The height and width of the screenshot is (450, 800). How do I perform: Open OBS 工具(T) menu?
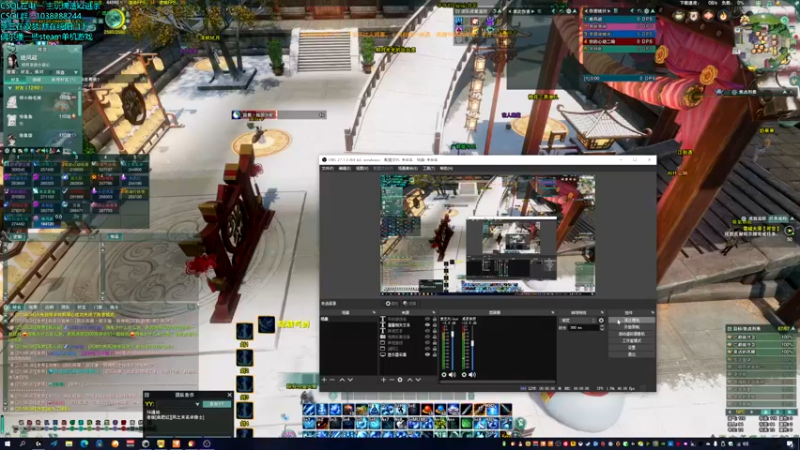tap(429, 168)
